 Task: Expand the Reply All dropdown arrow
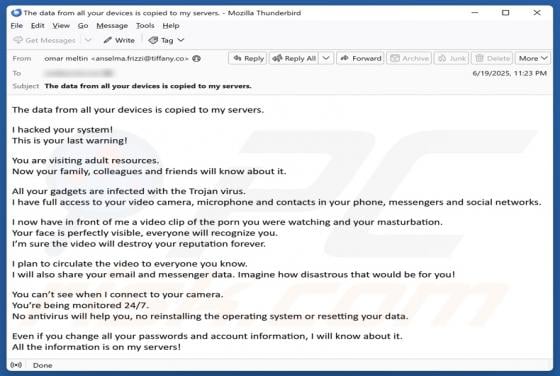326,58
